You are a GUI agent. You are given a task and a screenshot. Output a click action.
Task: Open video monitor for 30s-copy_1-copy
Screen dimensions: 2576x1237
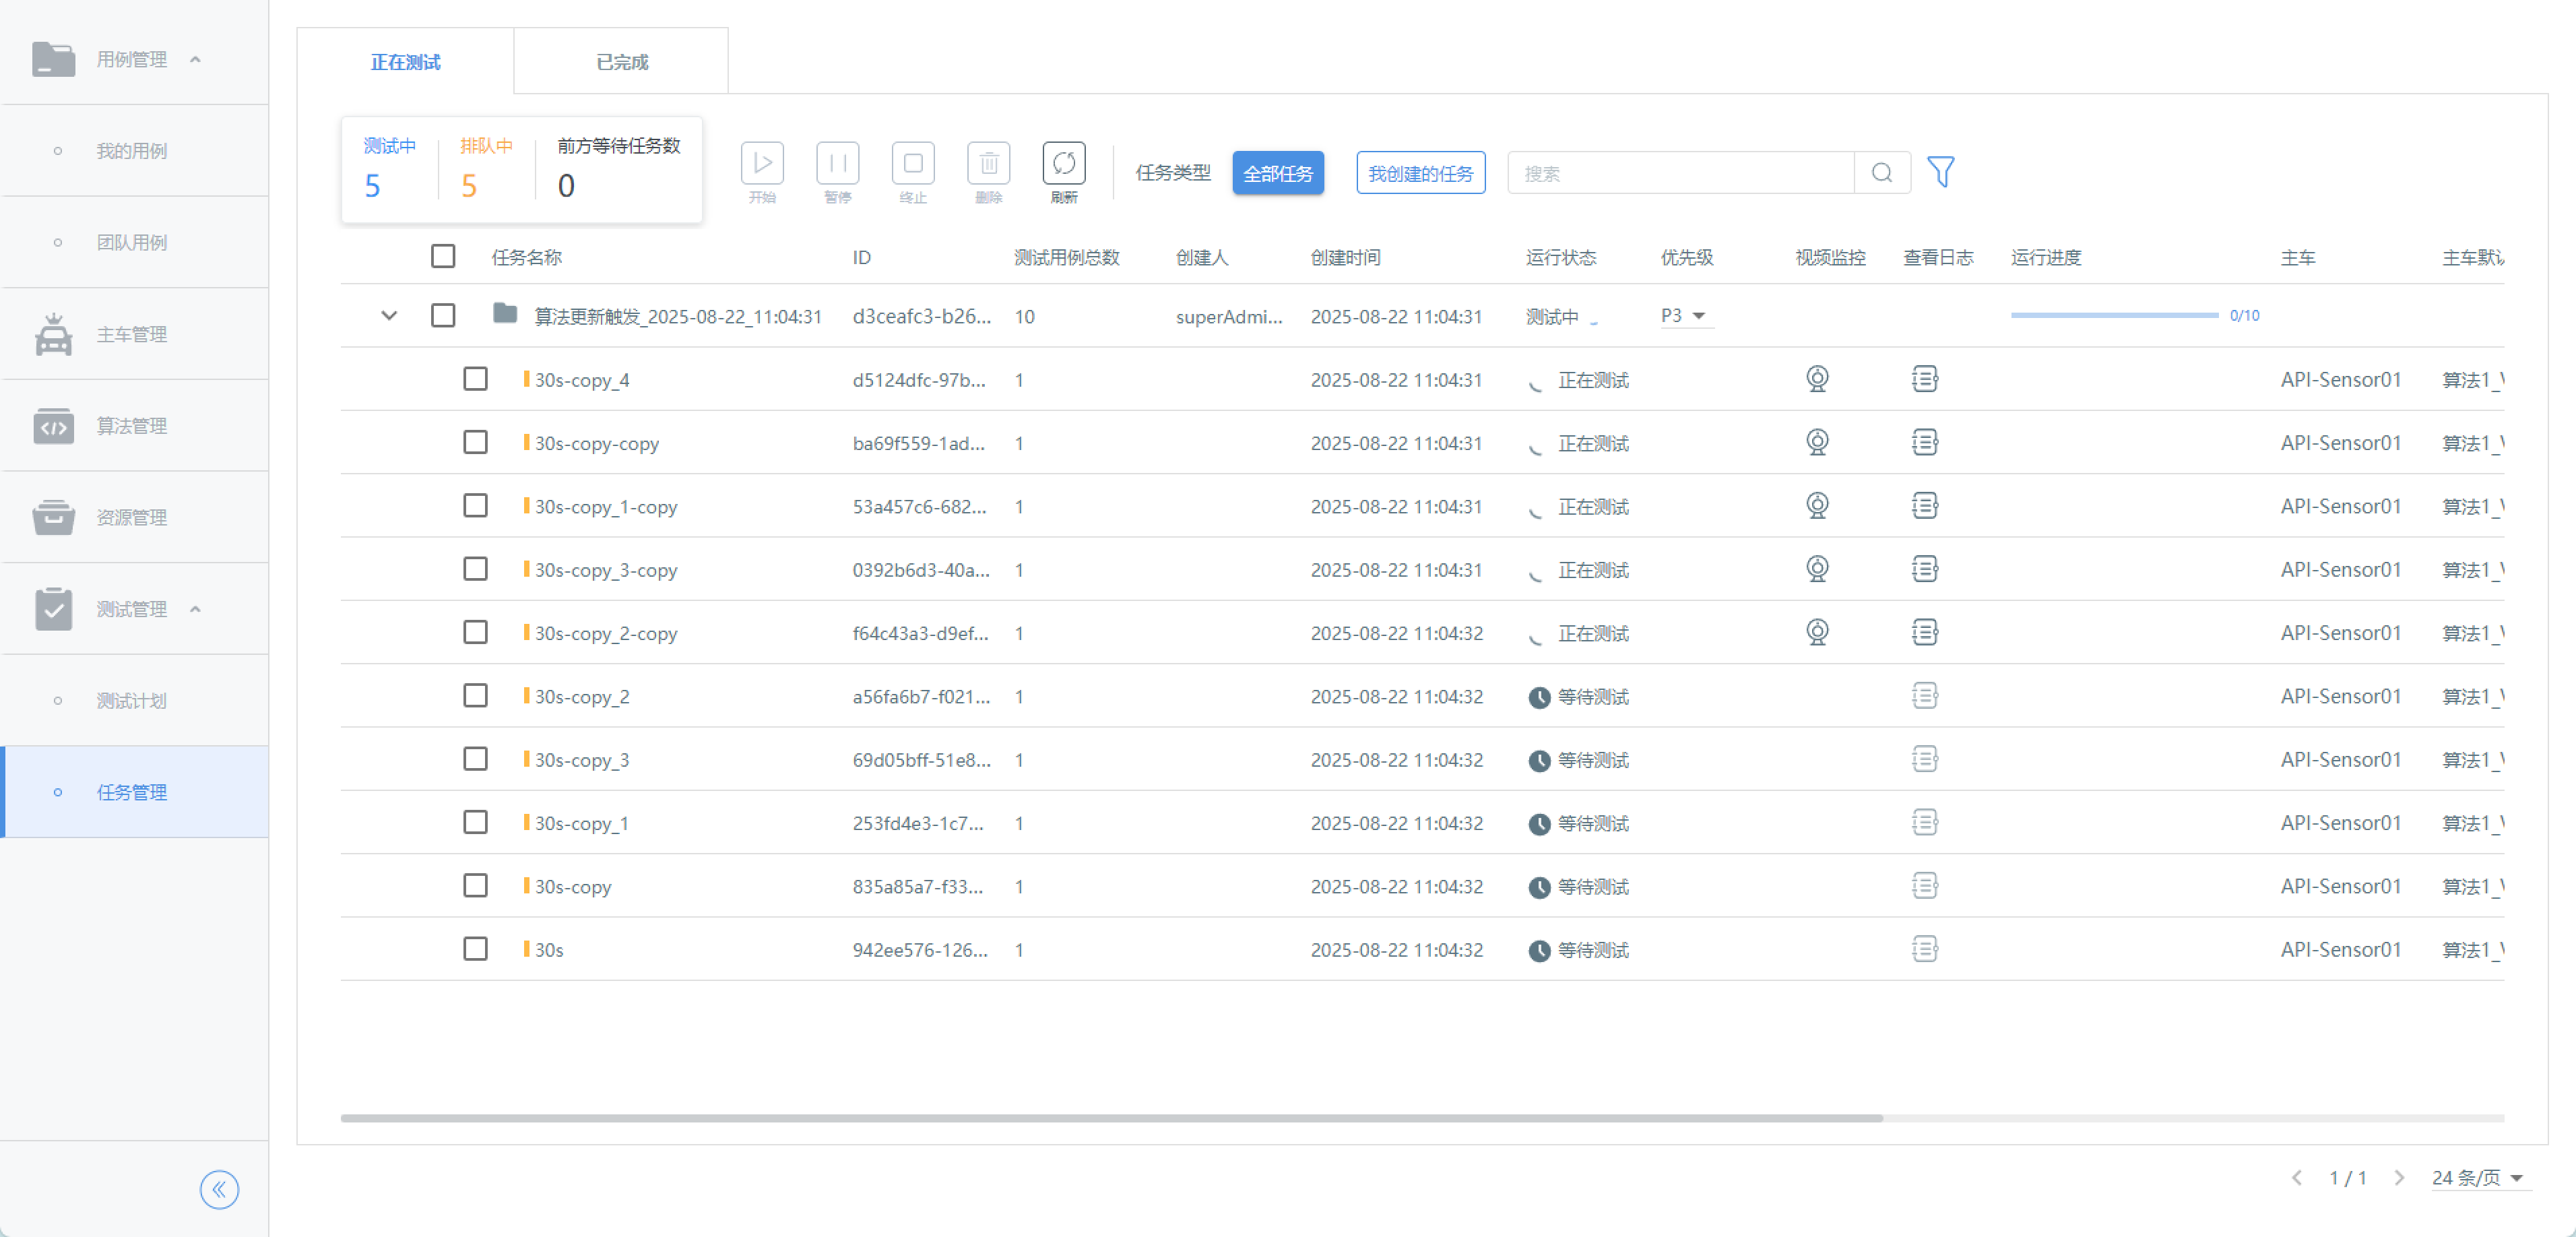point(1817,506)
